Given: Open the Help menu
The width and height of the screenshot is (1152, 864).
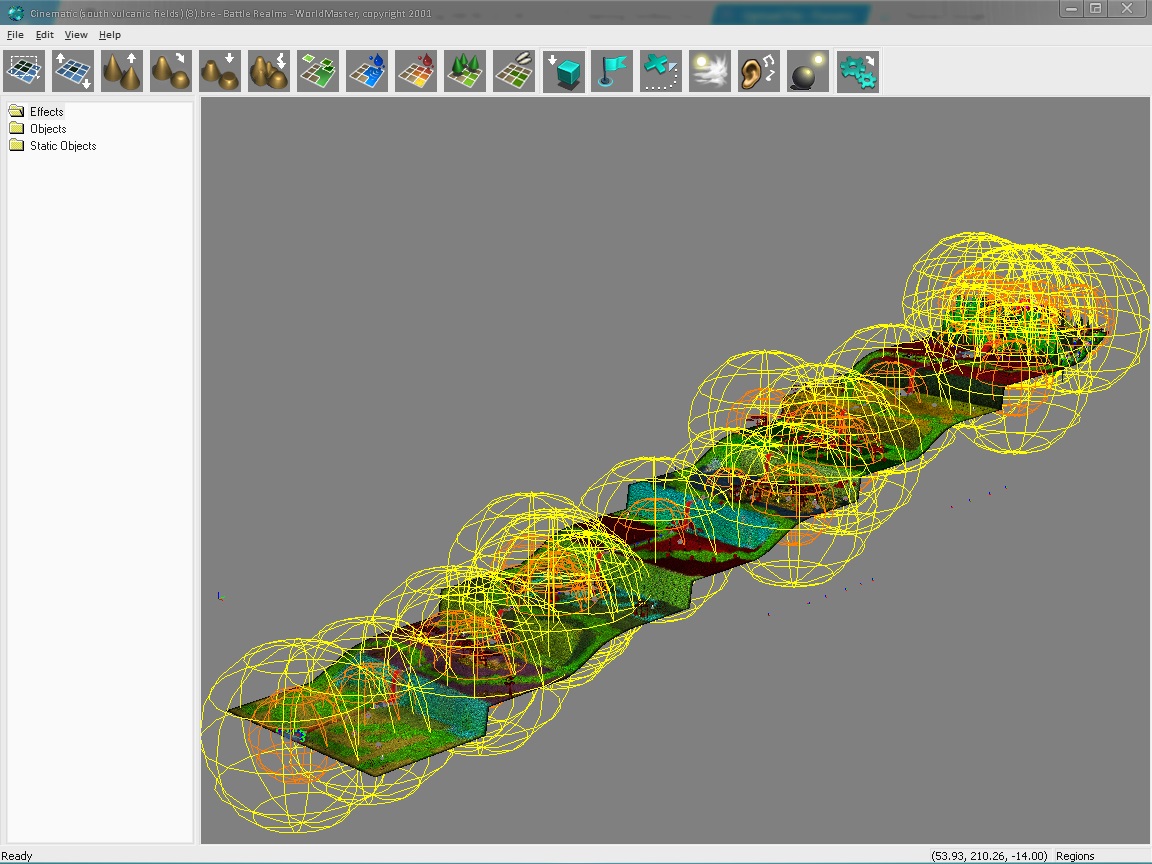Looking at the screenshot, I should pyautogui.click(x=109, y=35).
